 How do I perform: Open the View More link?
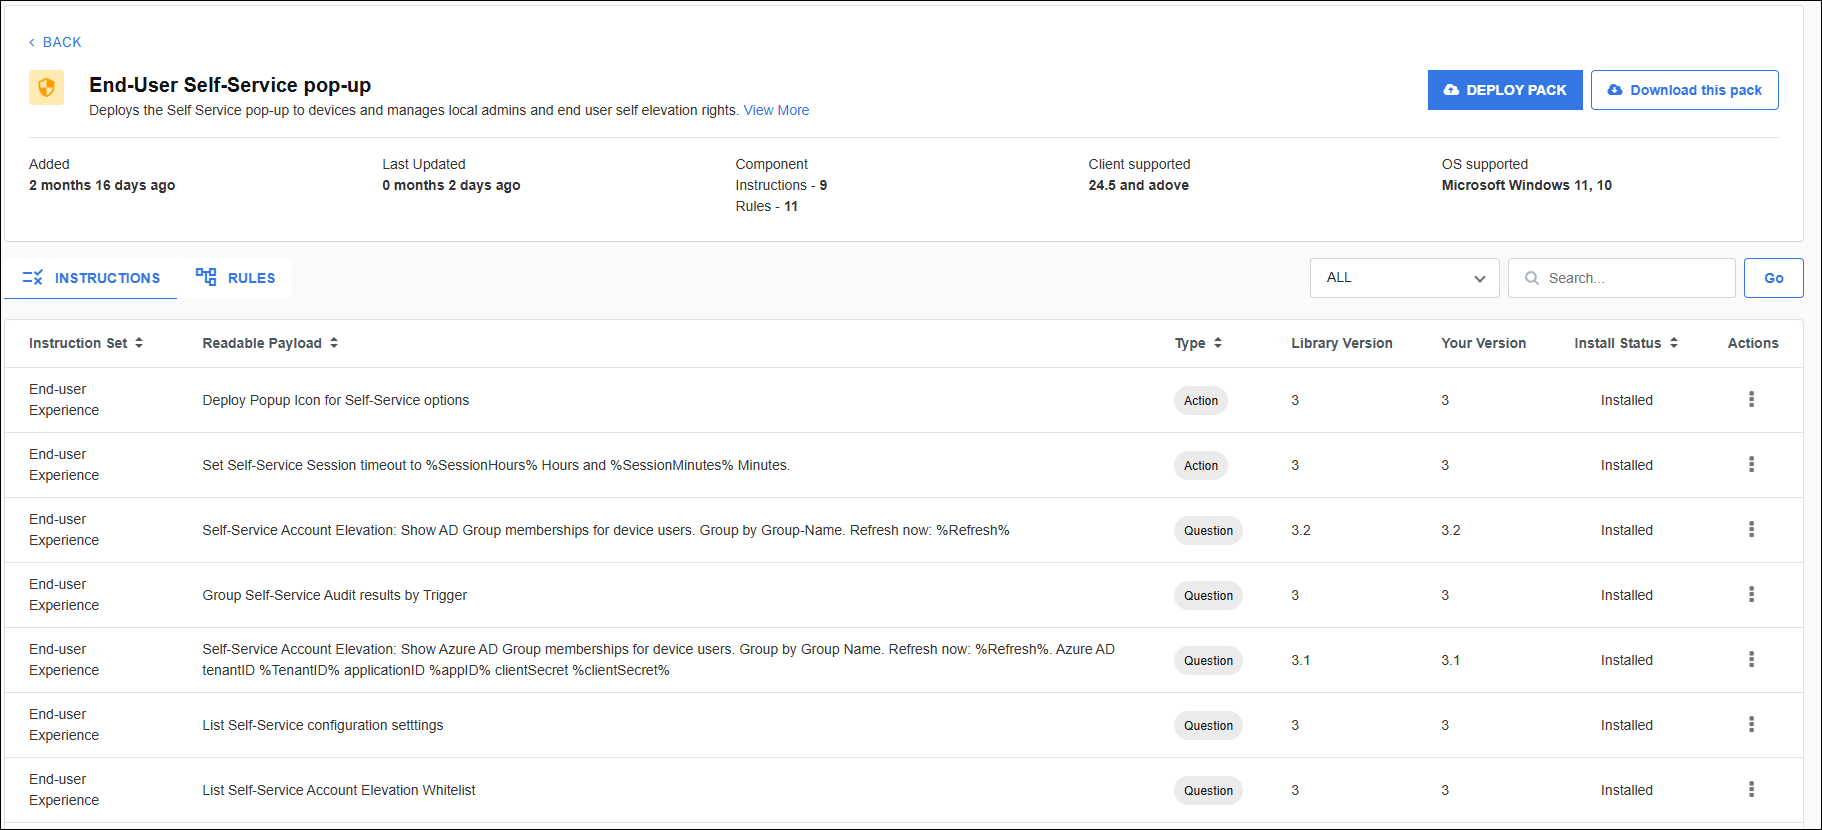(776, 110)
